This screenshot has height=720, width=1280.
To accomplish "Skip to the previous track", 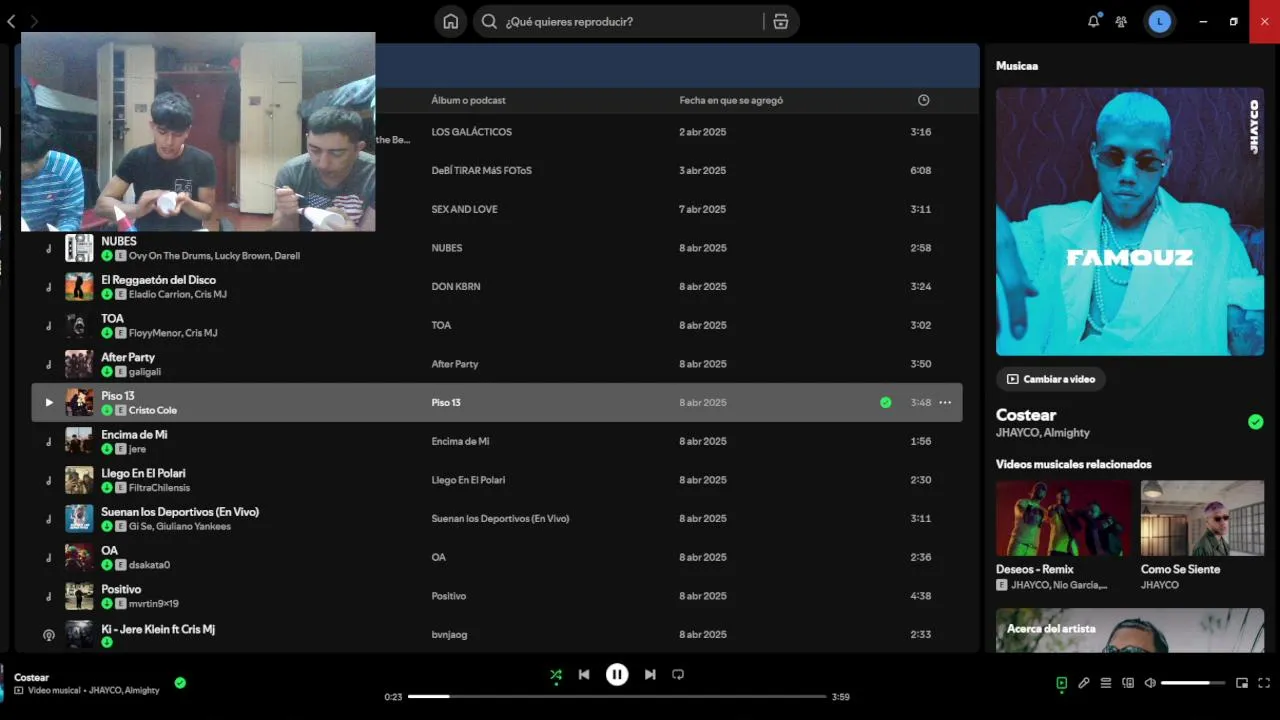I will click(584, 675).
